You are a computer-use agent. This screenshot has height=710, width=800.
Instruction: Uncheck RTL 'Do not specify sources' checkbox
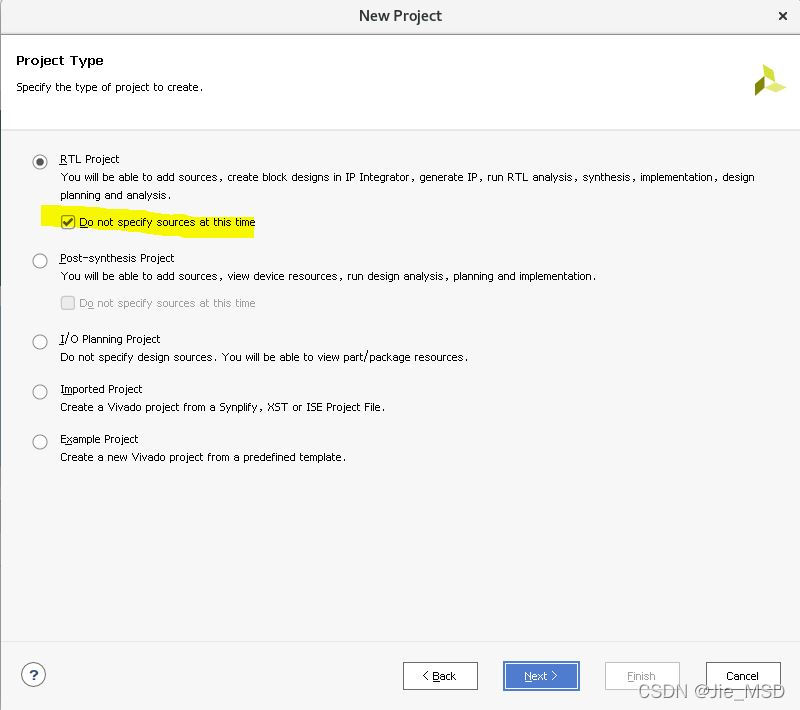68,222
